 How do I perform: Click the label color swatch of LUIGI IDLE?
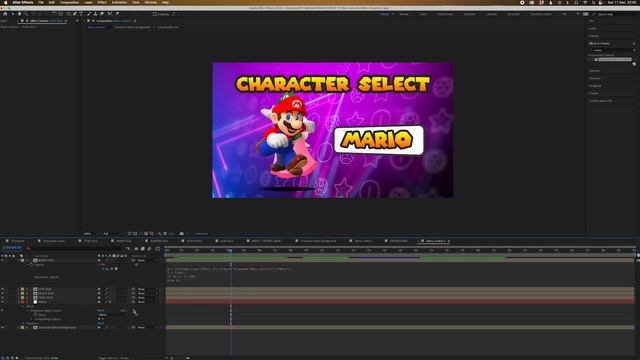coord(22,289)
